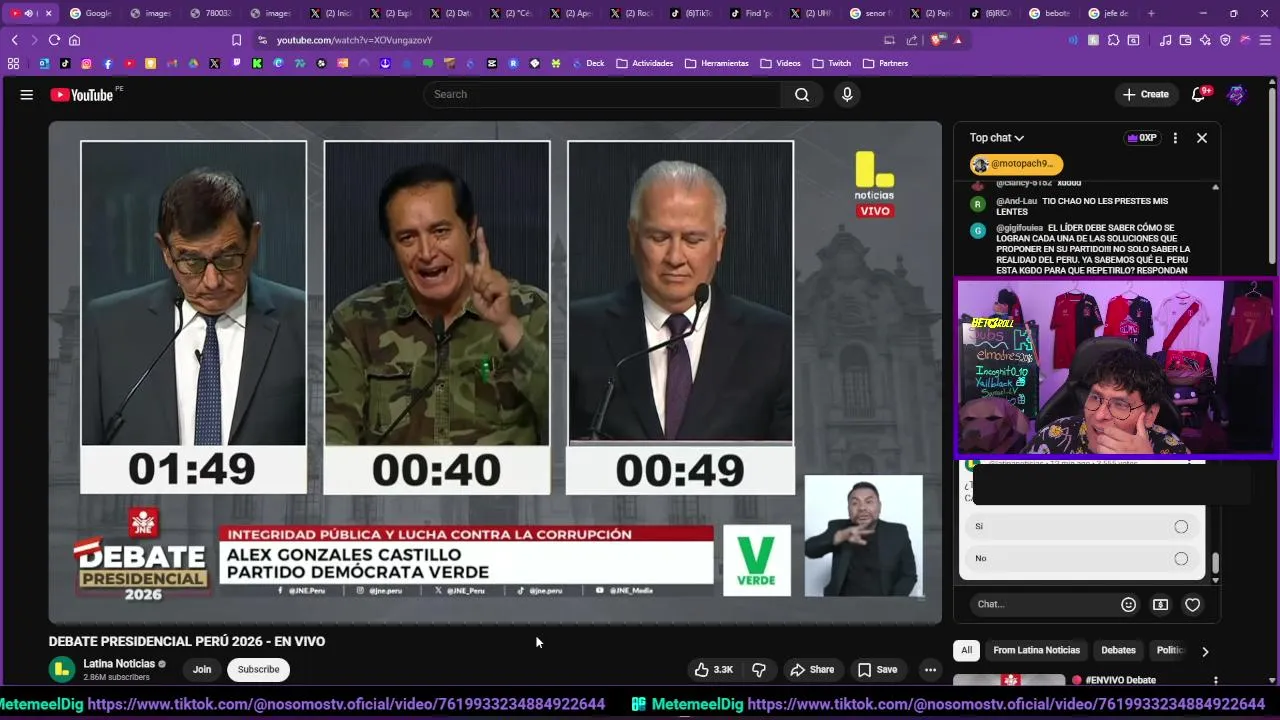The height and width of the screenshot is (720, 1280).
Task: Dislike the debate video
Action: click(x=759, y=670)
